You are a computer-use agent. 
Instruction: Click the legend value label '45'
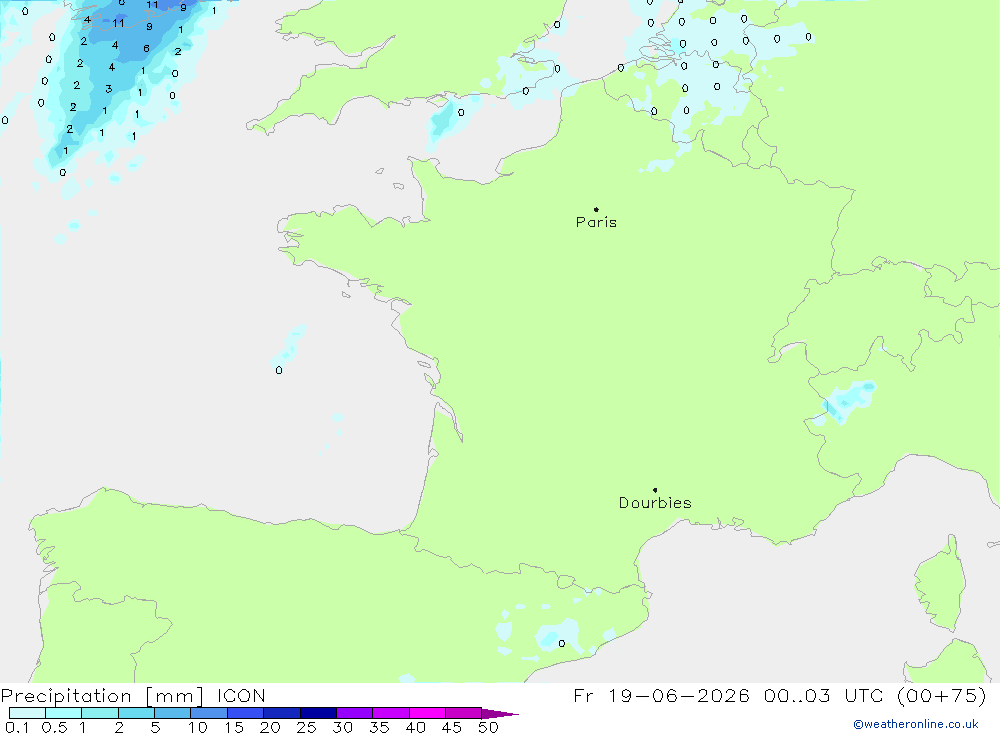452,727
